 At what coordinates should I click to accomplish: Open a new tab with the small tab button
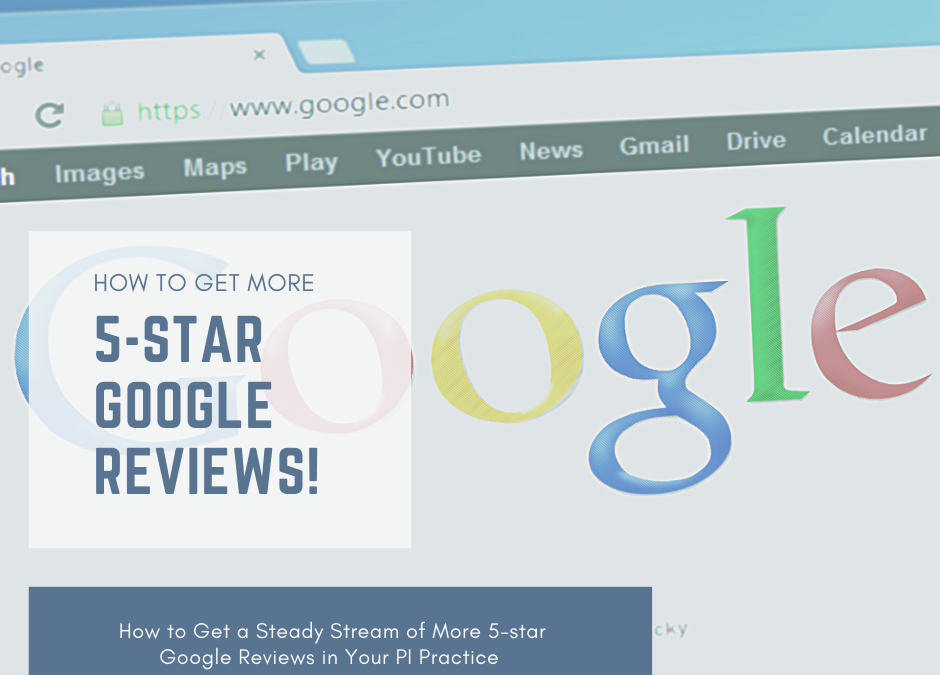click(326, 52)
